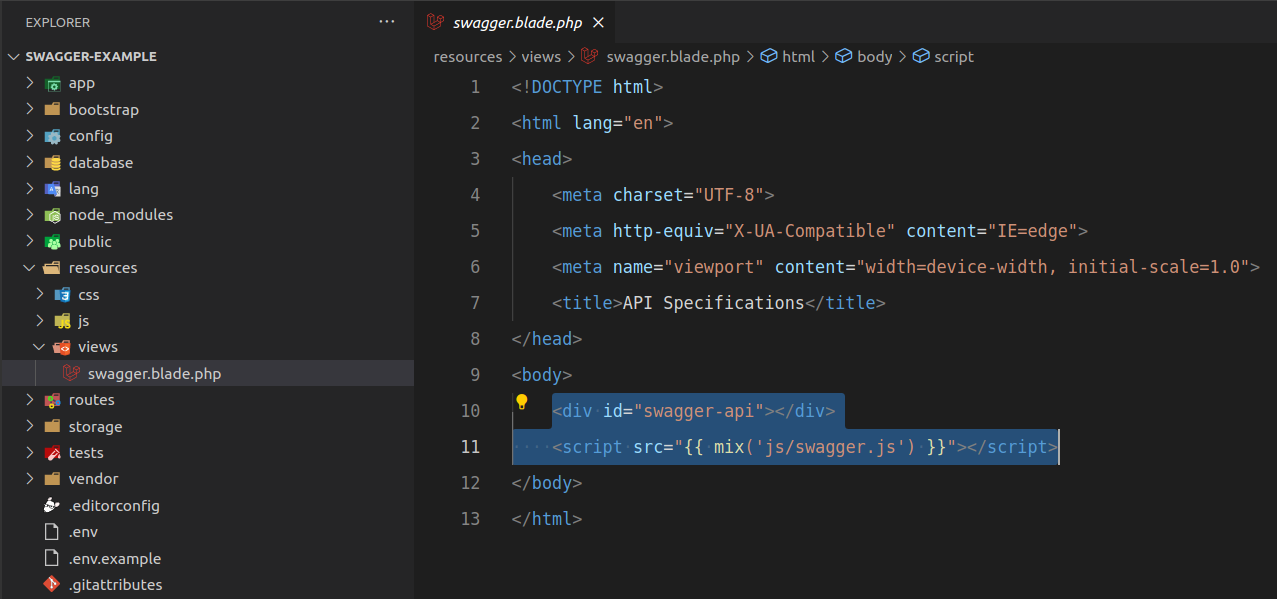The height and width of the screenshot is (599, 1277).
Task: Expand the node_modules folder
Action: (x=31, y=214)
